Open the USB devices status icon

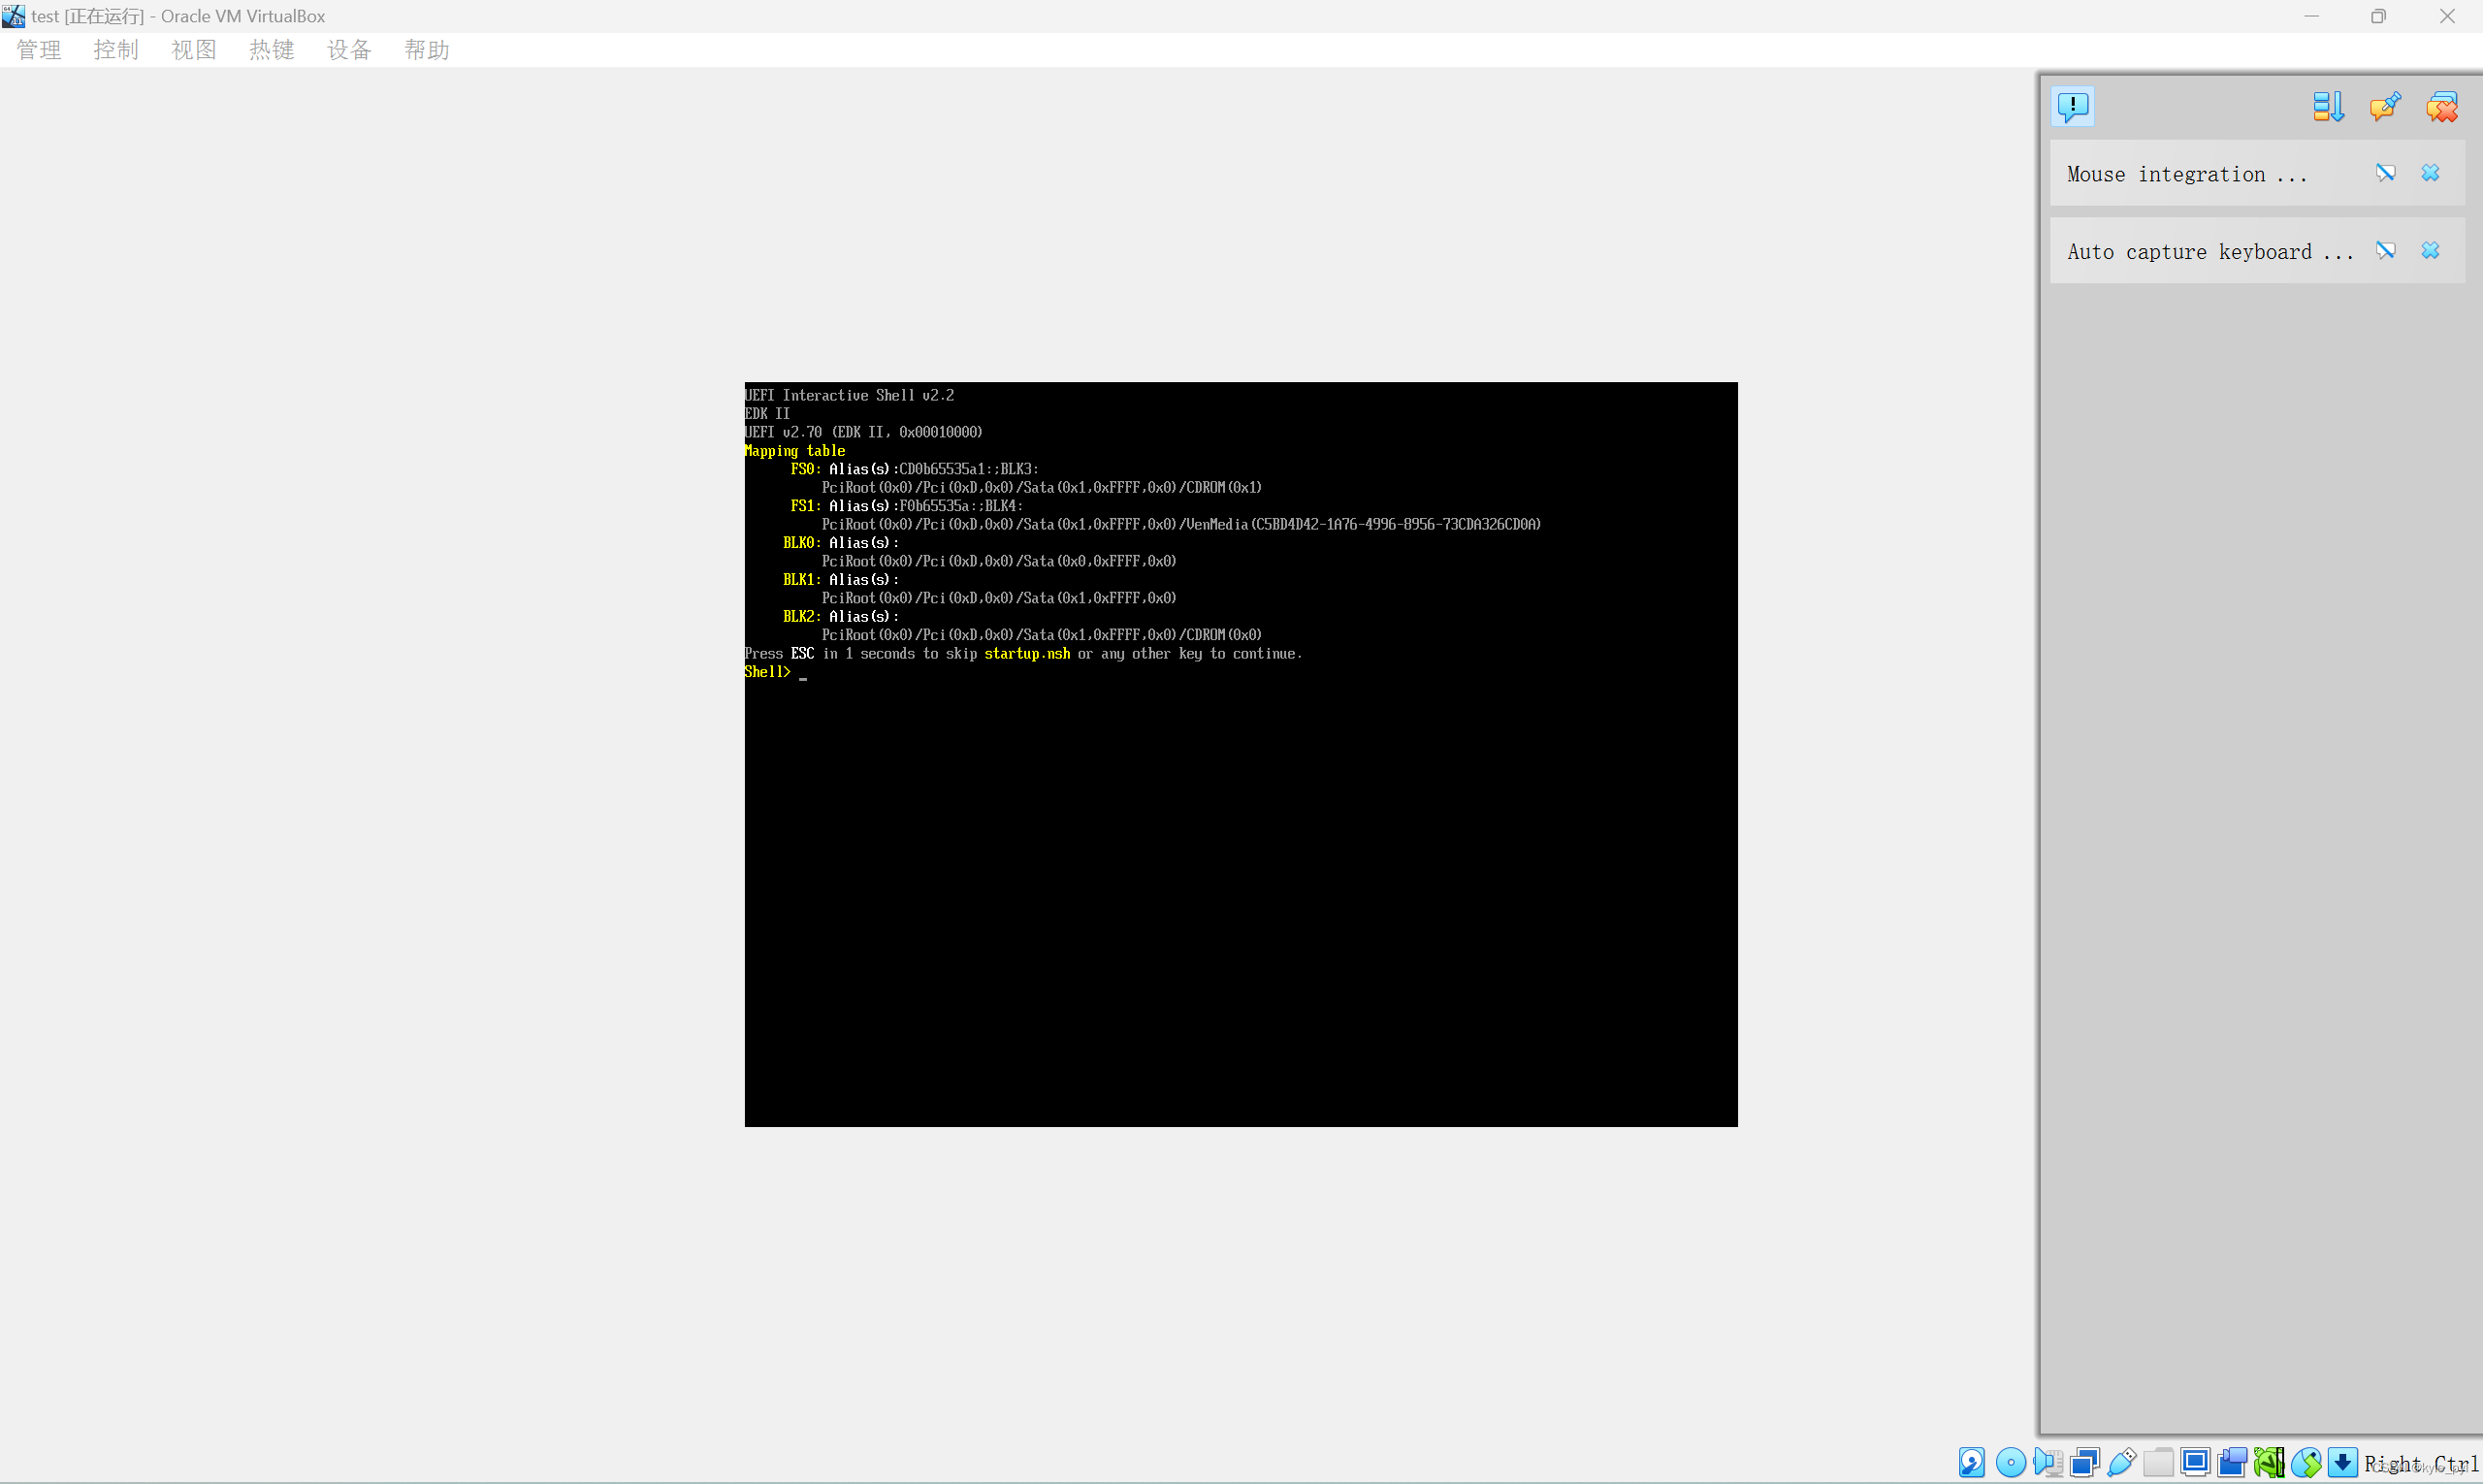tap(2121, 1462)
